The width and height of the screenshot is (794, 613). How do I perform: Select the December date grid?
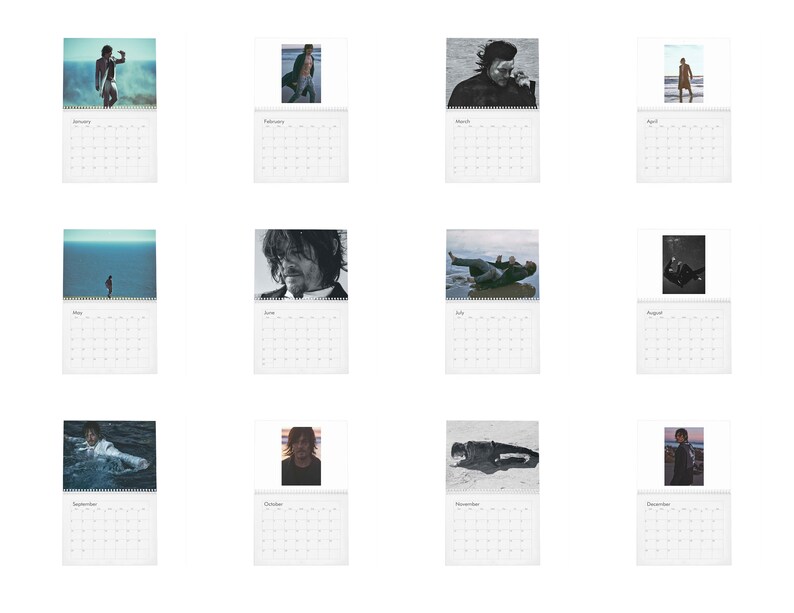684,533
